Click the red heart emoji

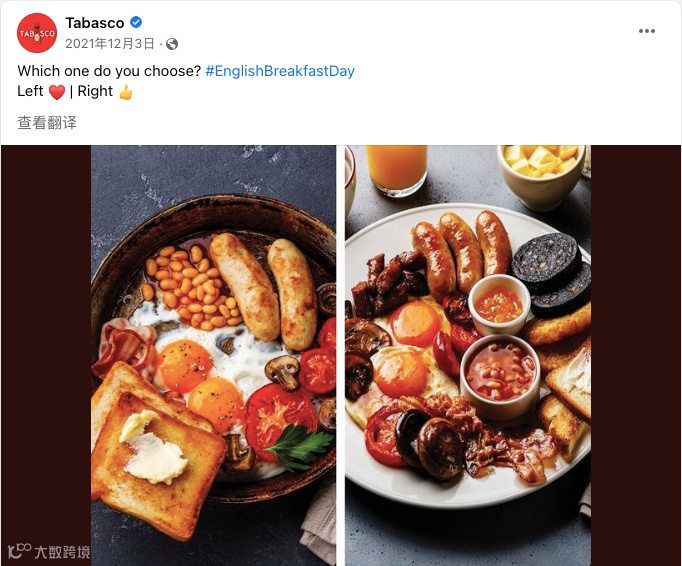(x=56, y=92)
